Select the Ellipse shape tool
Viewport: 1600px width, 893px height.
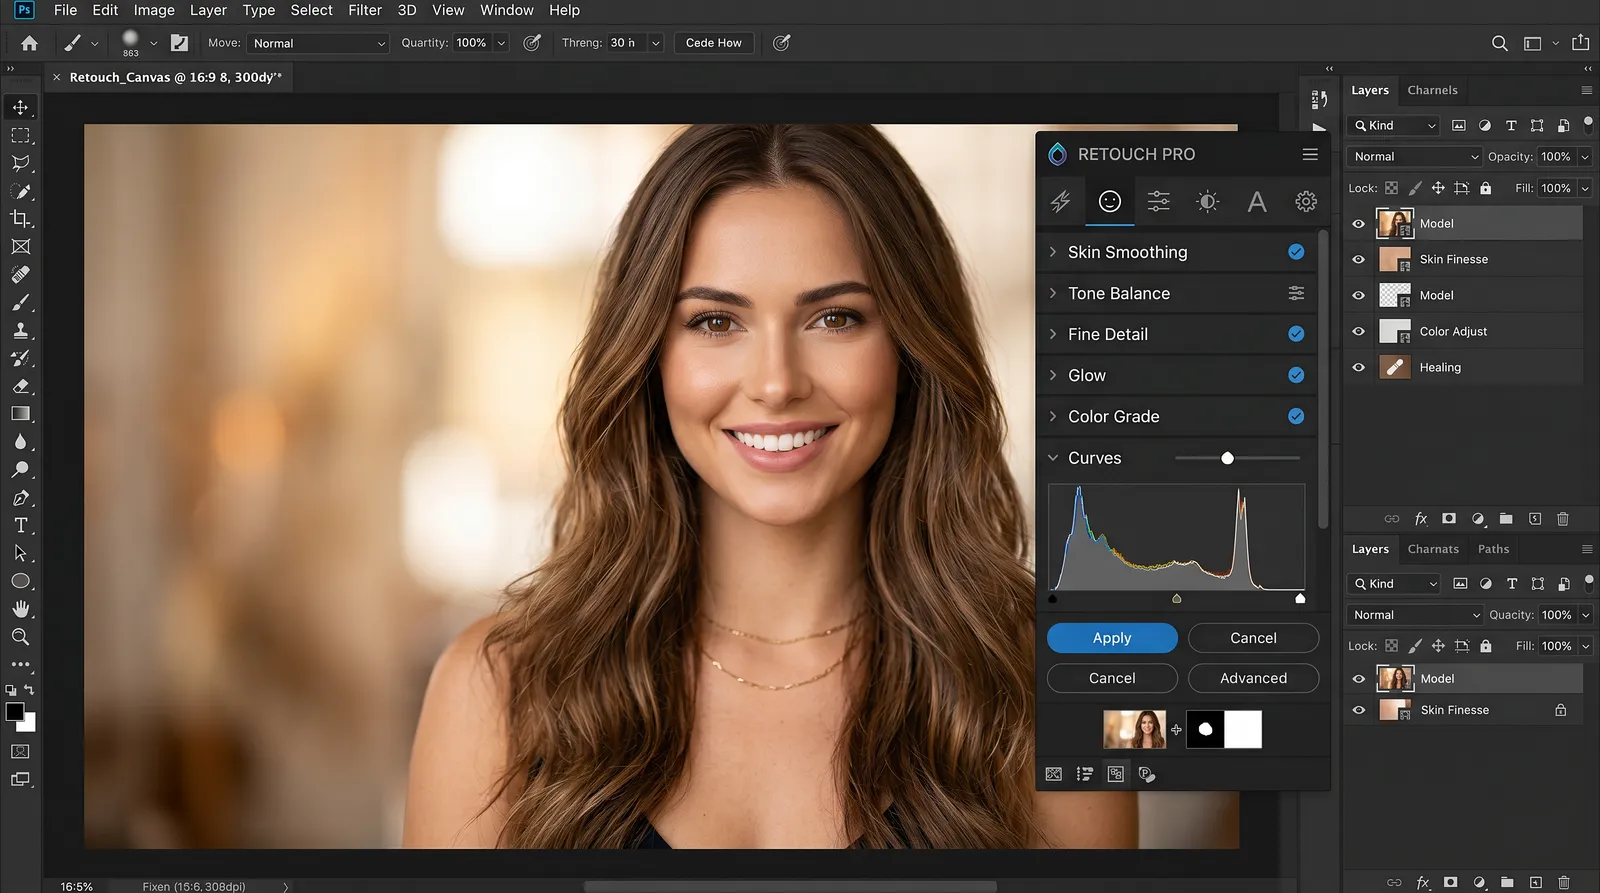coord(20,581)
